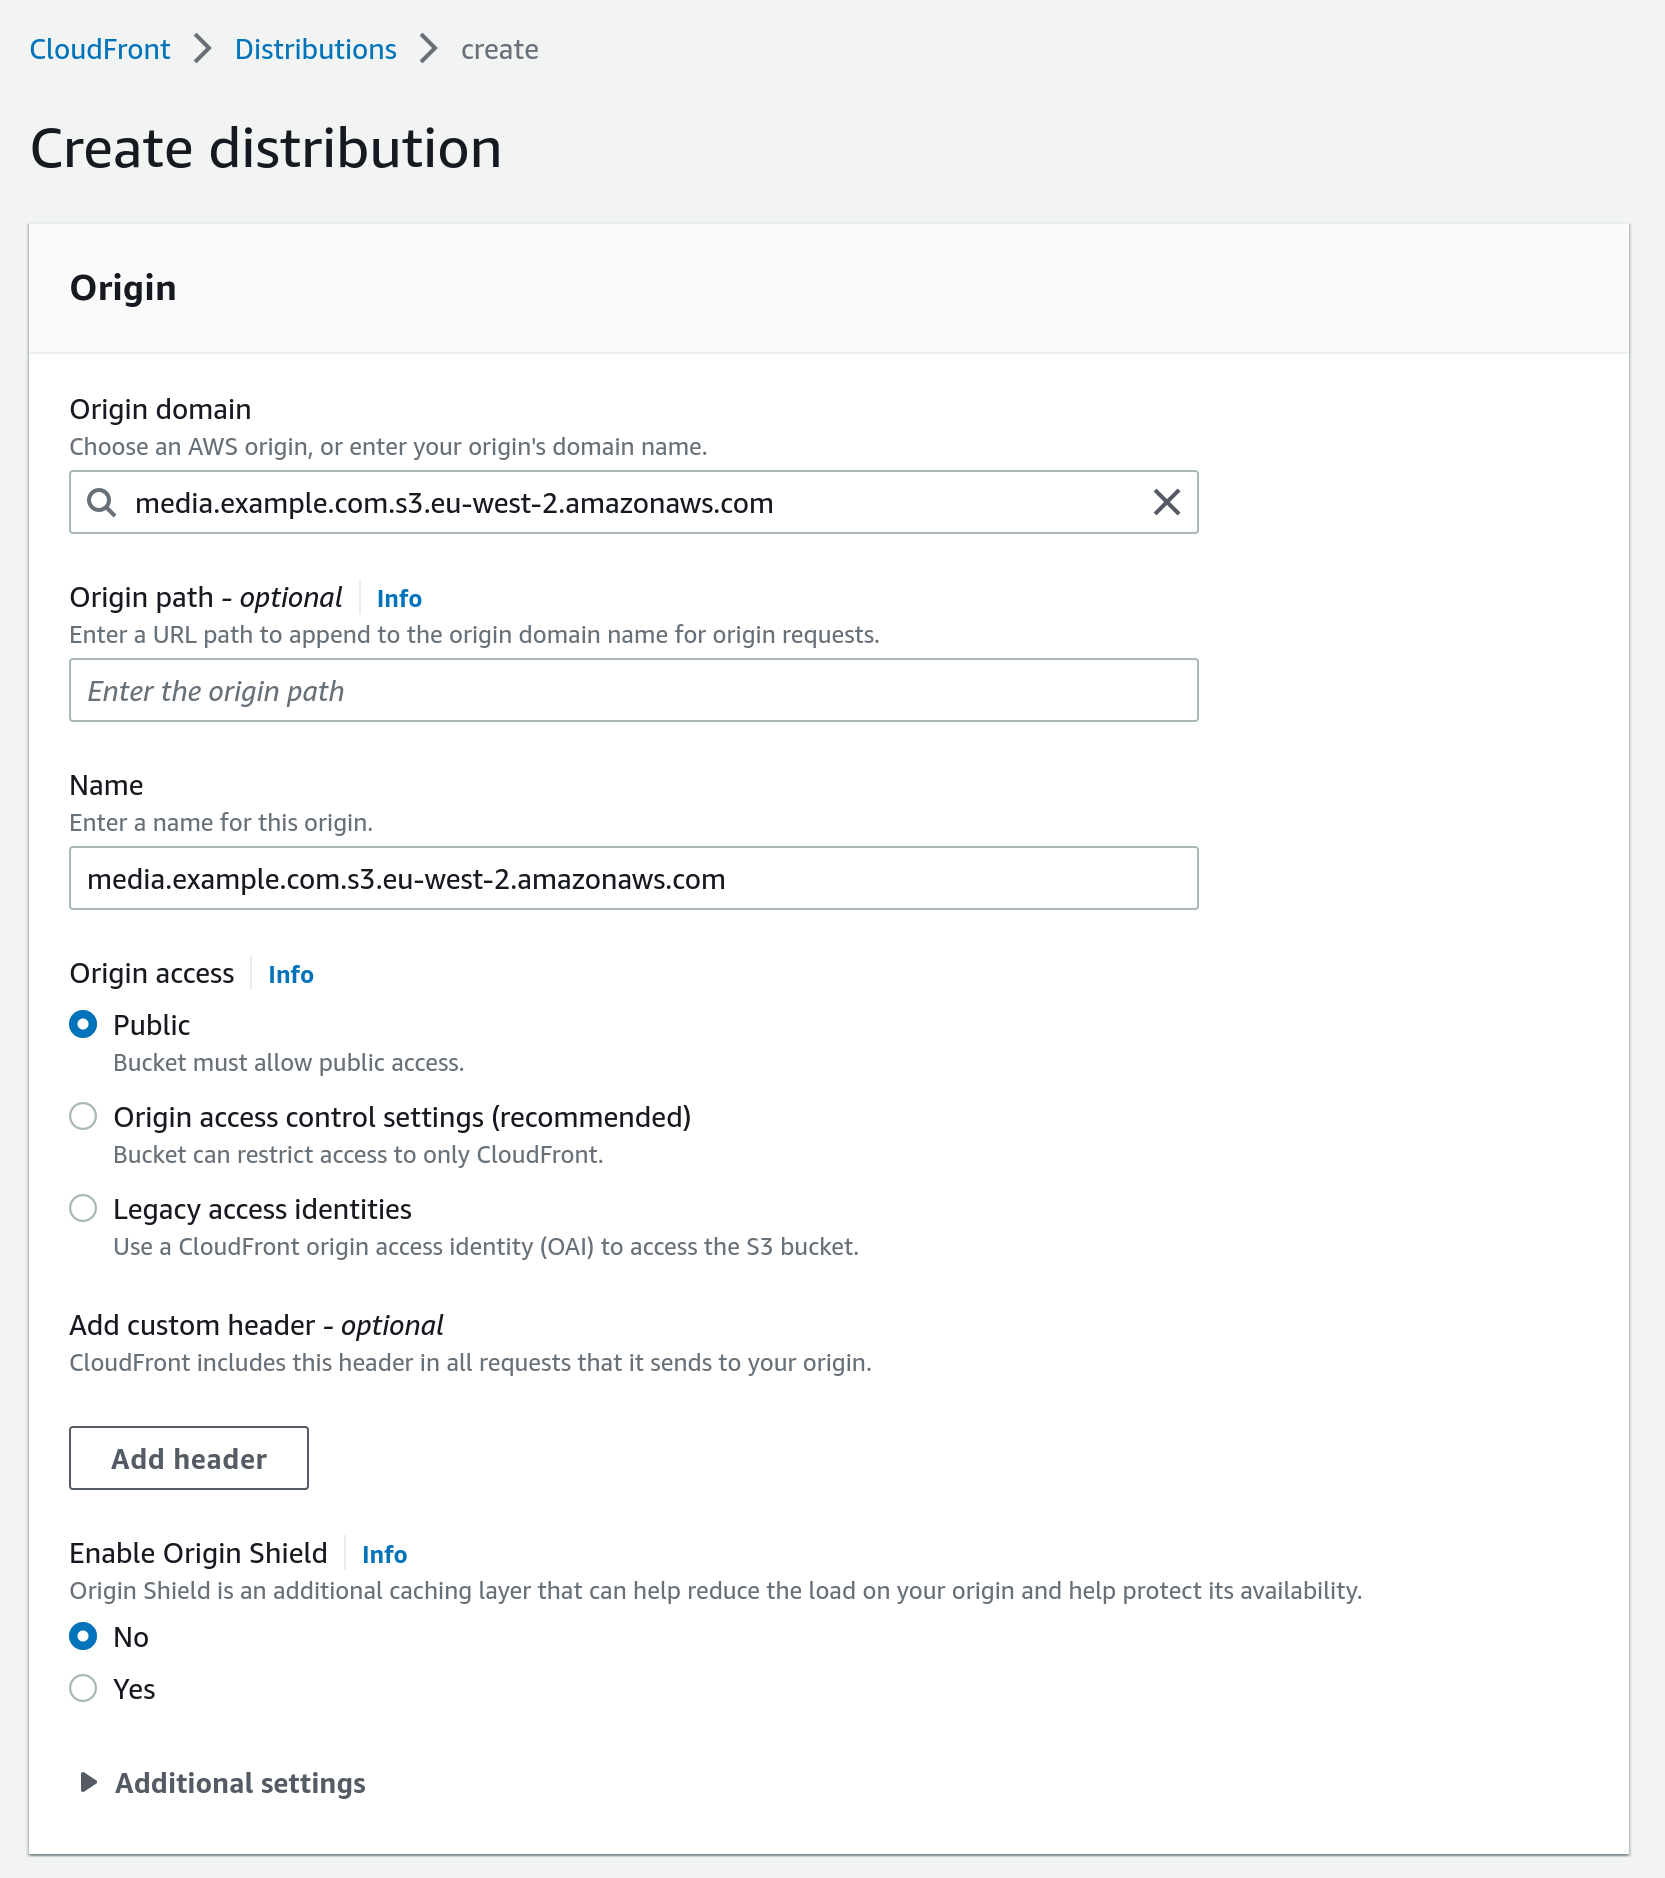Select the Public origin access option
1665x1878 pixels.
(83, 1024)
